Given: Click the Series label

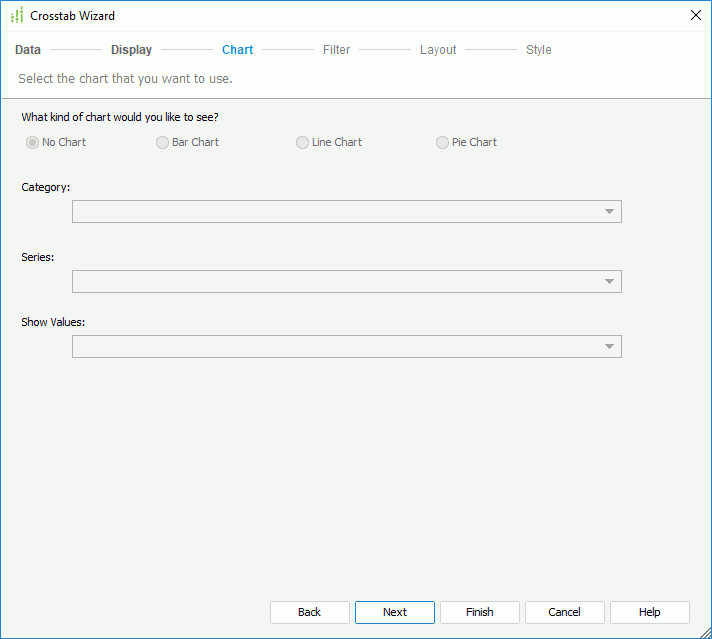Looking at the screenshot, I should (x=38, y=257).
